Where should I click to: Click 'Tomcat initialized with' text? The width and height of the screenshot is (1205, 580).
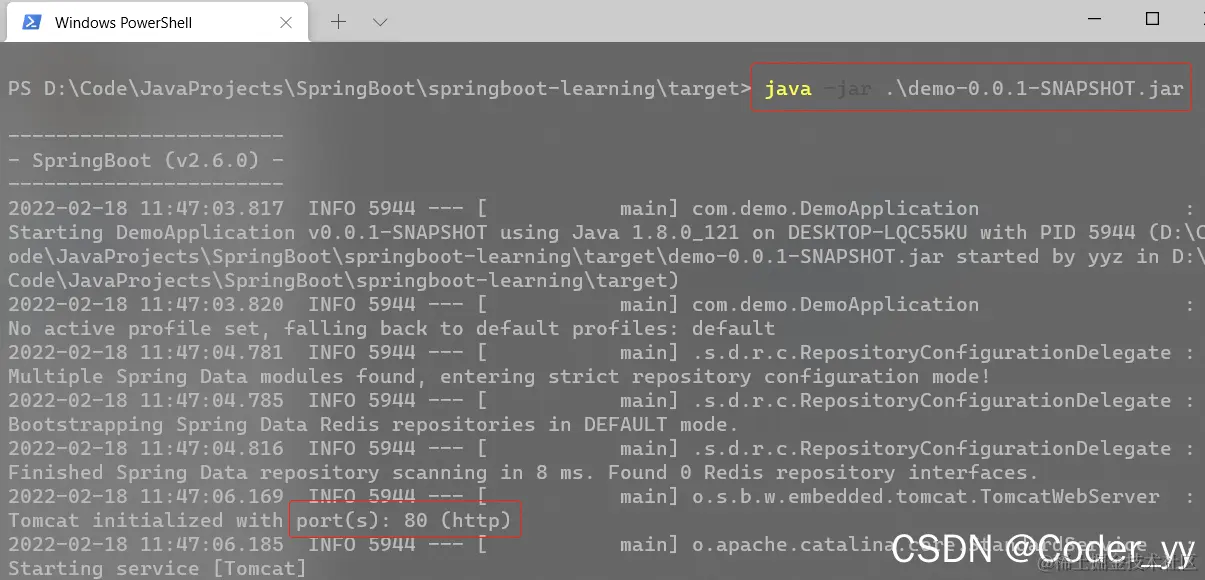(x=146, y=520)
